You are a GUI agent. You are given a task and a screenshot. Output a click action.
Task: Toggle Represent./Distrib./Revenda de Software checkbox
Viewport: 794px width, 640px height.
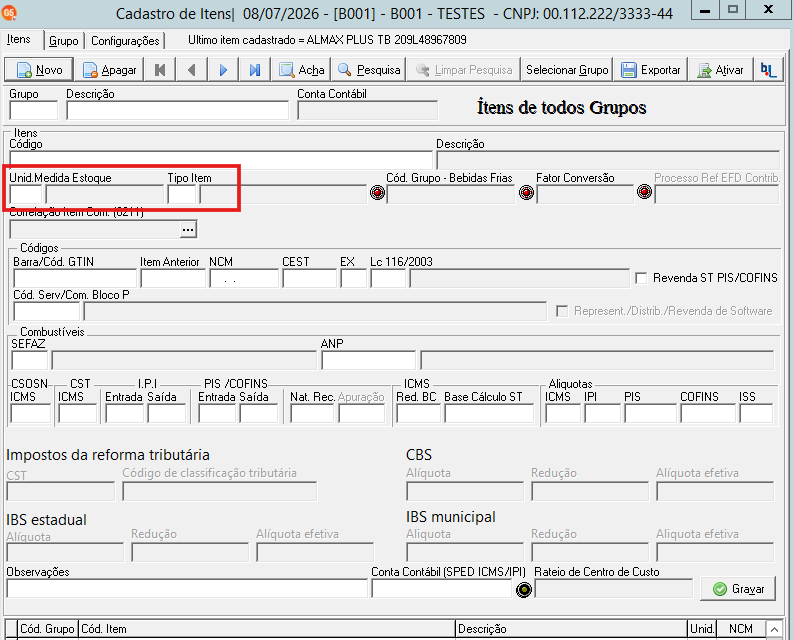coord(562,311)
